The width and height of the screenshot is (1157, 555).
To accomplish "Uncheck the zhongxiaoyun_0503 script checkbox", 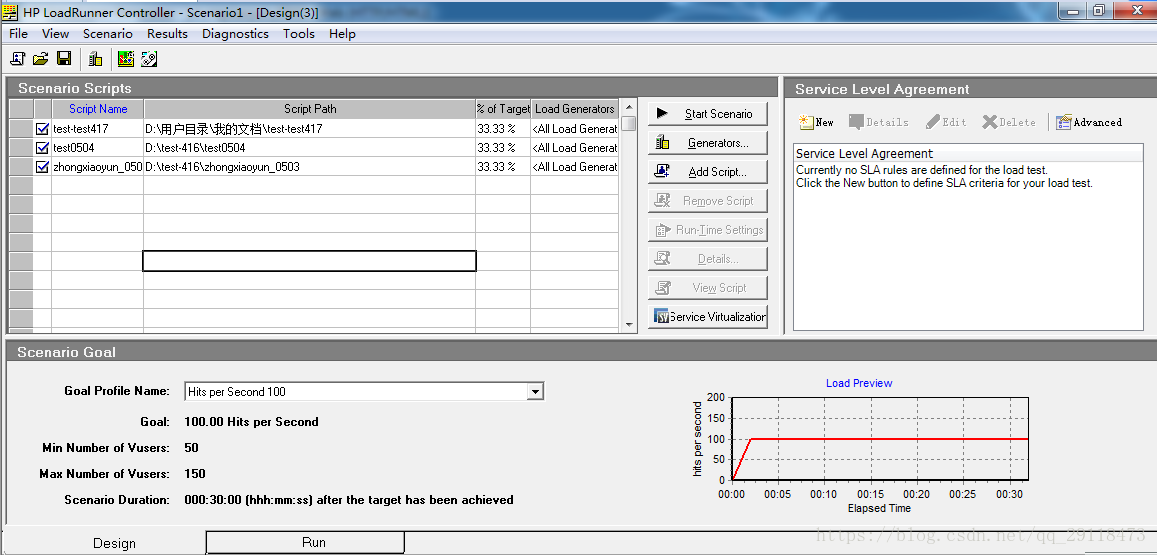I will [42, 167].
